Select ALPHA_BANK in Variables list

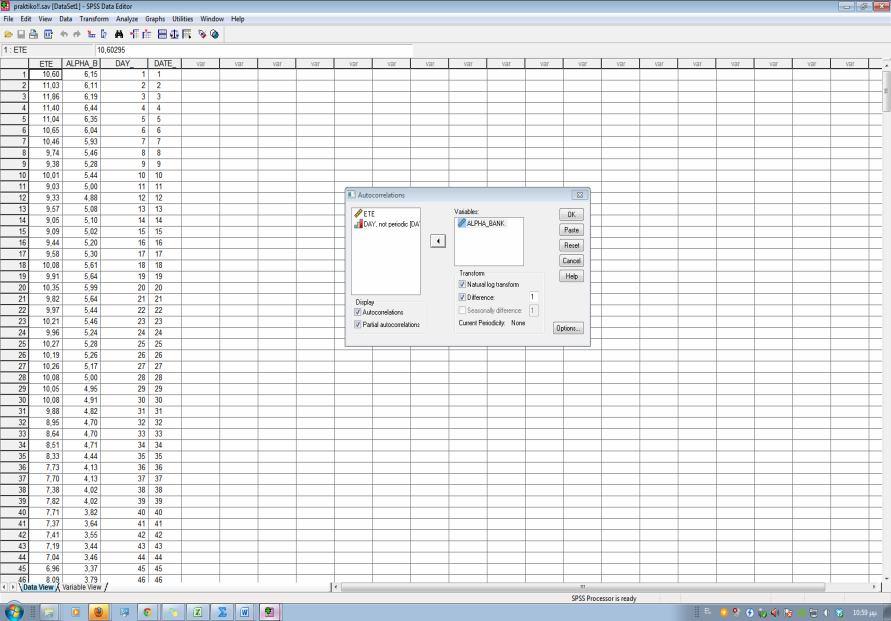tap(481, 223)
